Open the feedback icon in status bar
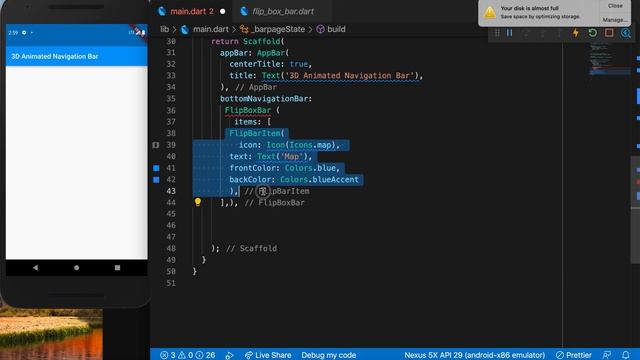 pos(607,355)
